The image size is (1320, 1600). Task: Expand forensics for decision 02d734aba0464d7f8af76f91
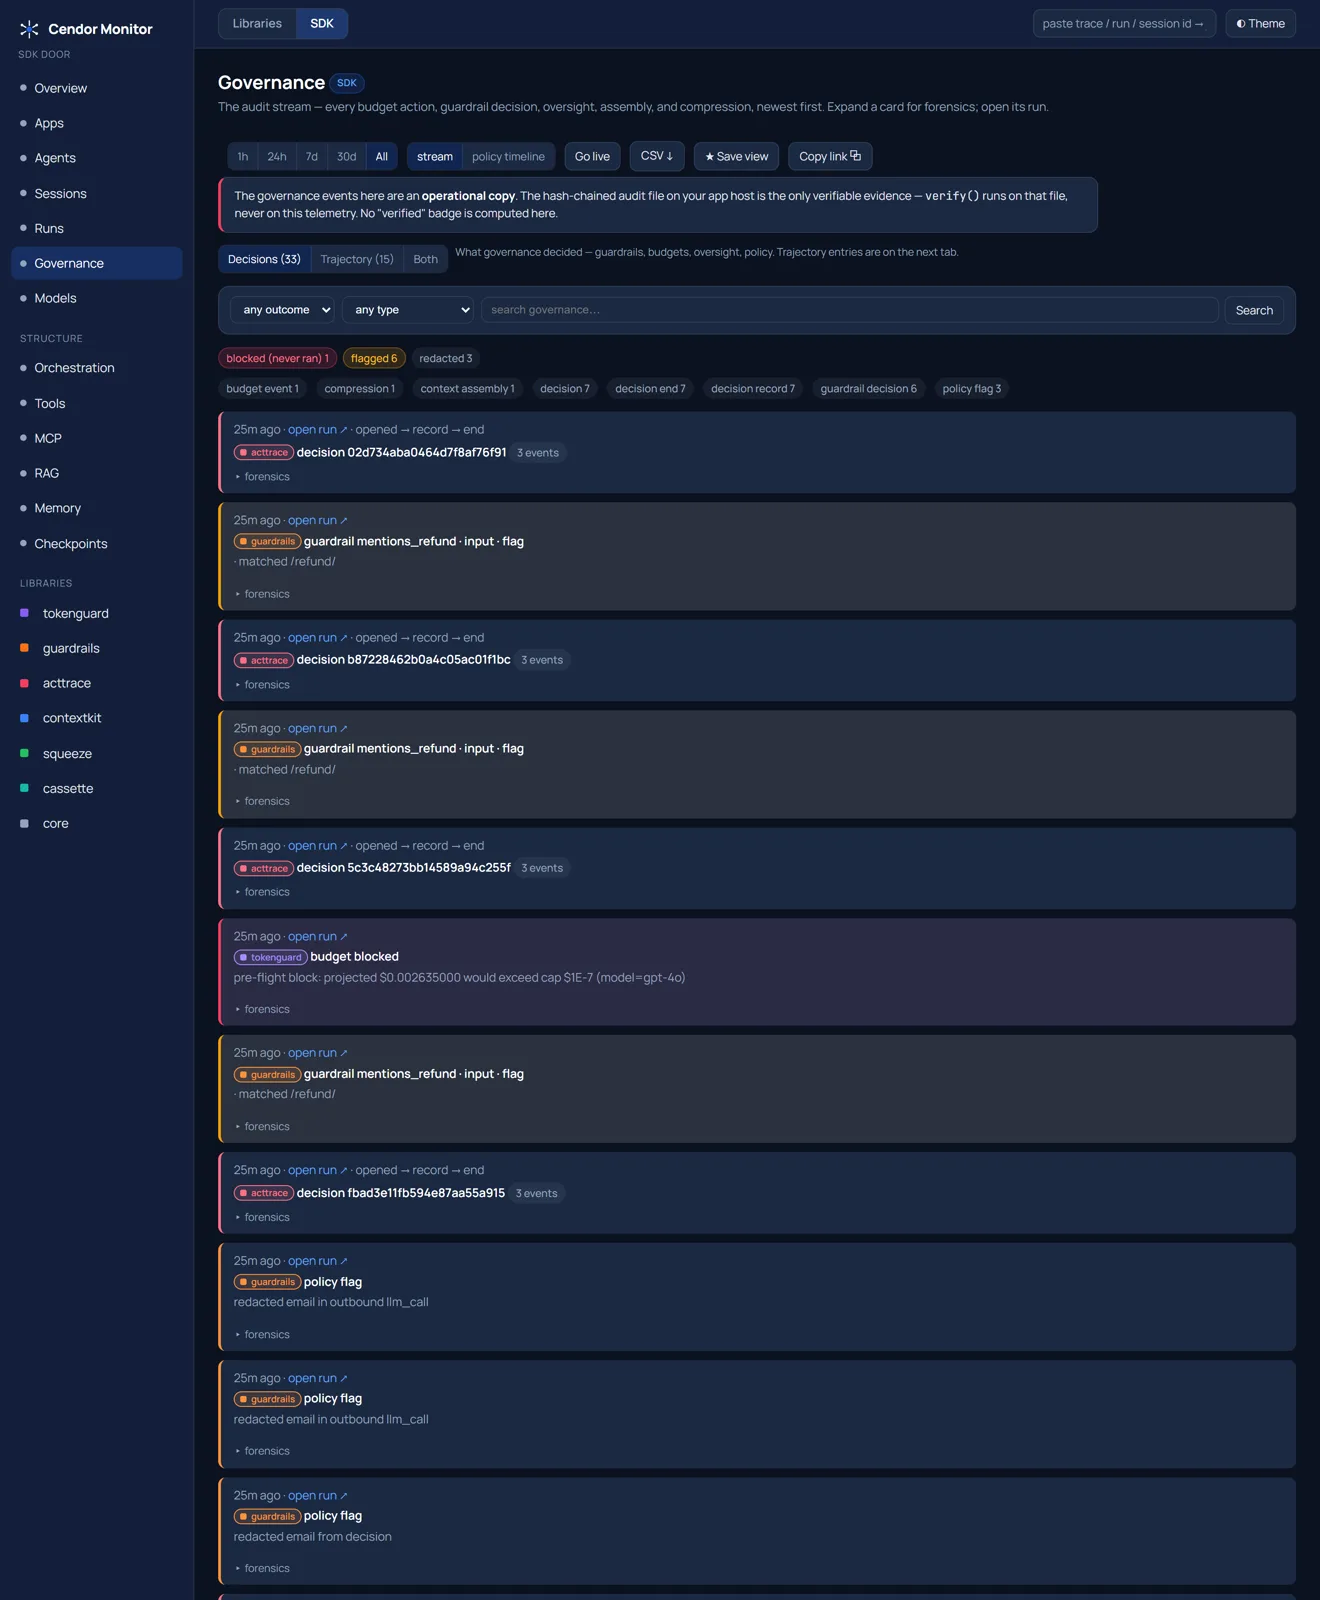263,477
